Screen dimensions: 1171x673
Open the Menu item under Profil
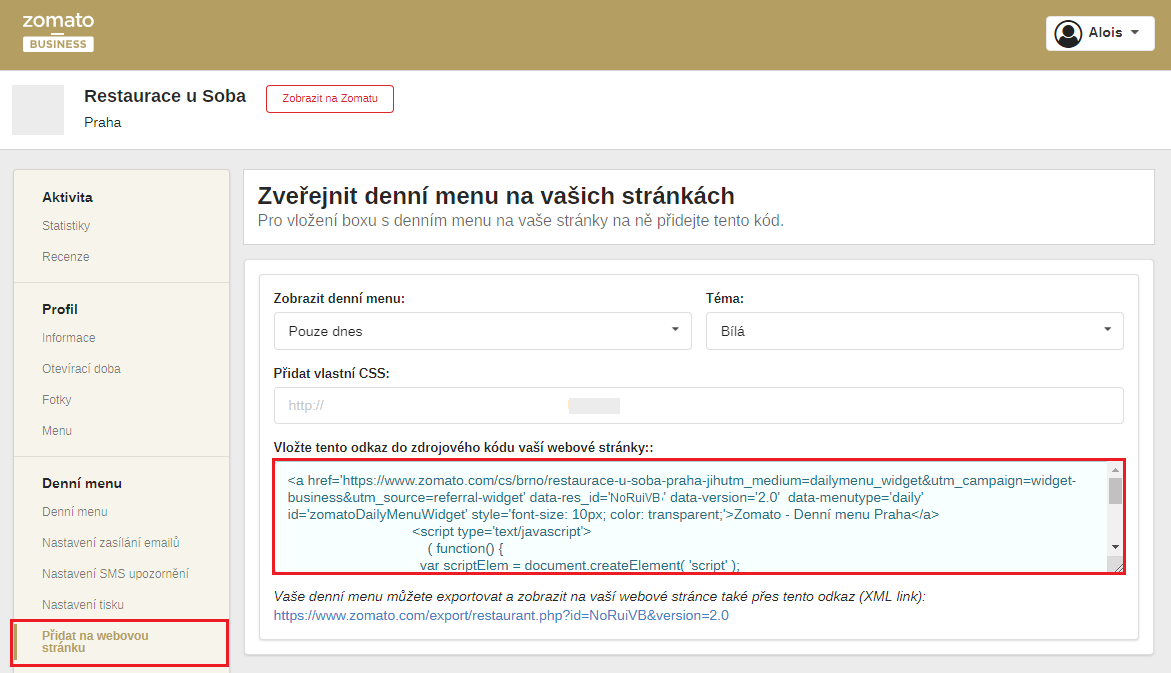pyautogui.click(x=57, y=431)
